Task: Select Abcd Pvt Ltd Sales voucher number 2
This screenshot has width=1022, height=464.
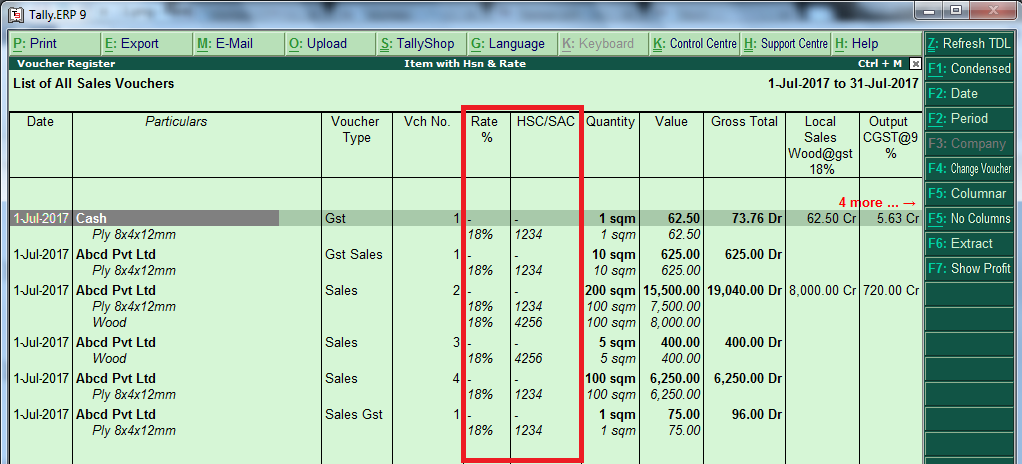Action: pos(466,290)
